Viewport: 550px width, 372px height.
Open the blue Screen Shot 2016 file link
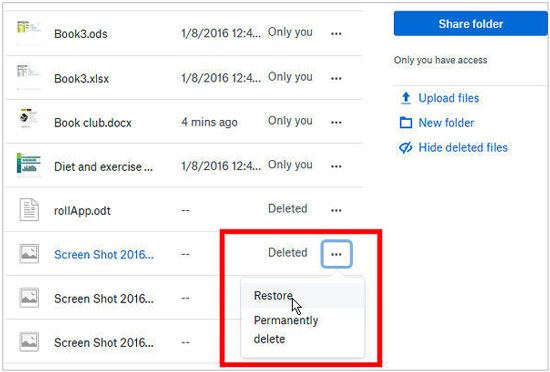click(104, 255)
